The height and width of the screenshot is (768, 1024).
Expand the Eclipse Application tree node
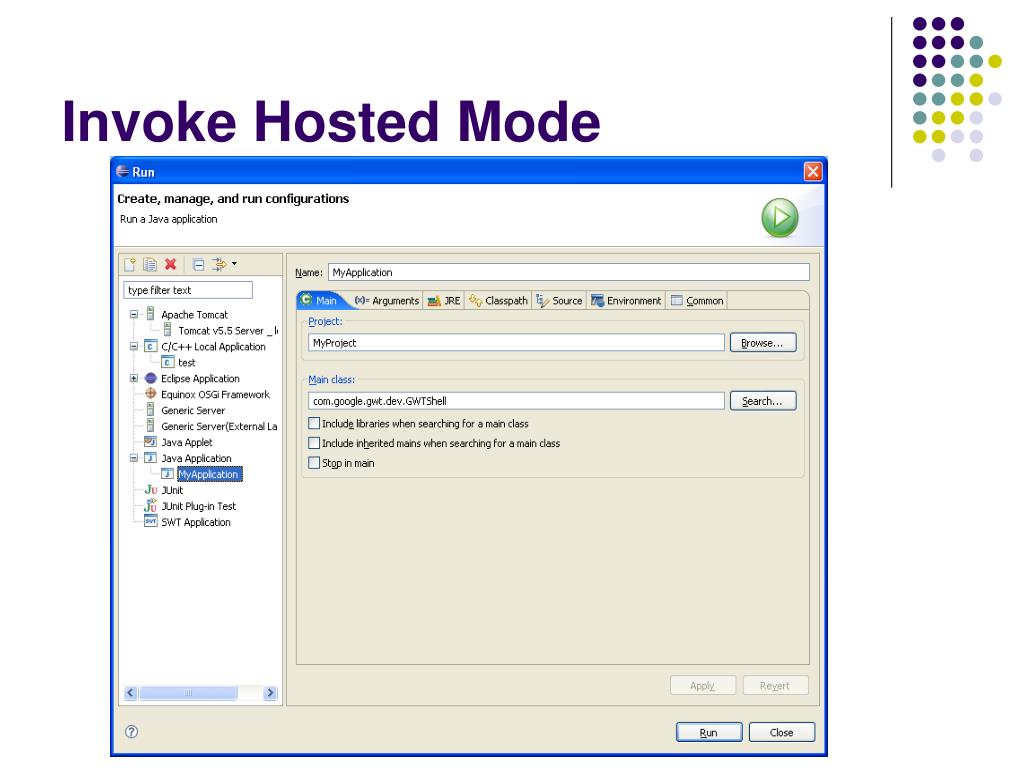(134, 378)
